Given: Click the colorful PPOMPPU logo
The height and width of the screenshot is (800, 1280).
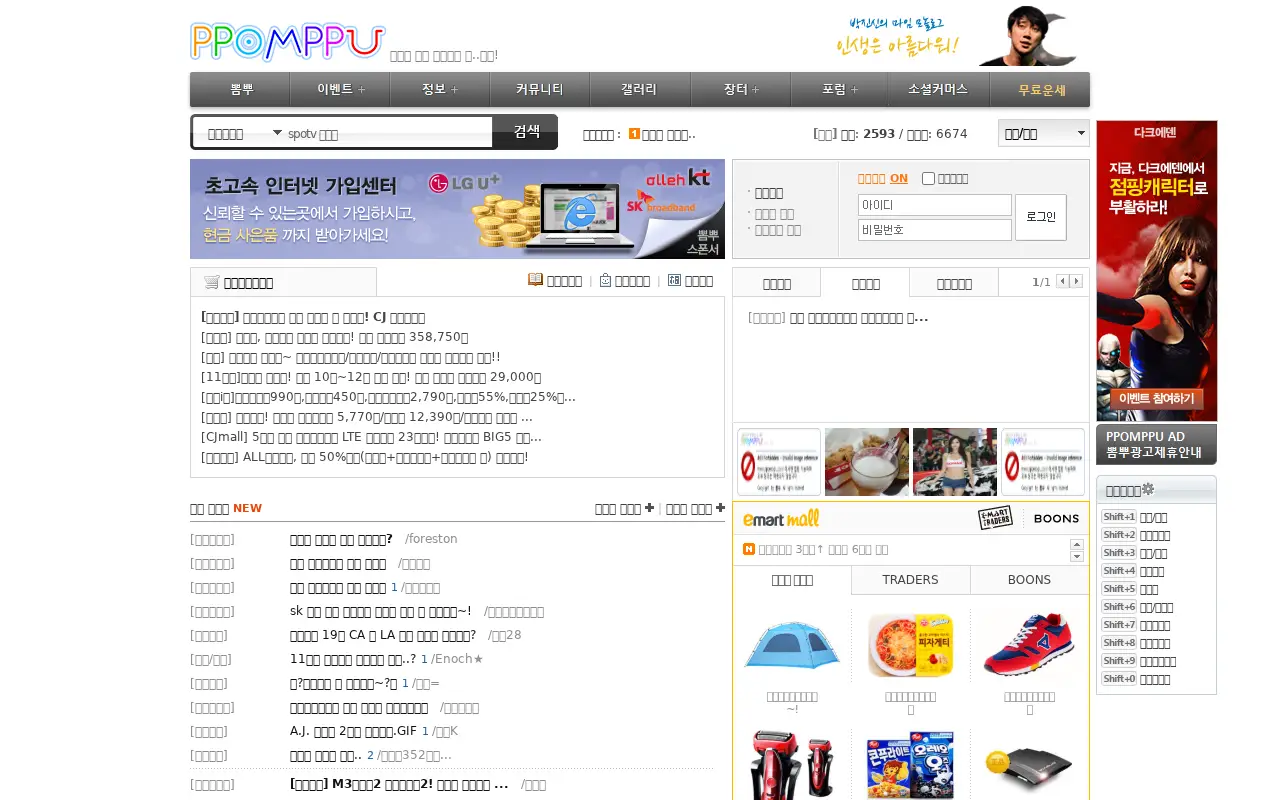Looking at the screenshot, I should tap(288, 42).
